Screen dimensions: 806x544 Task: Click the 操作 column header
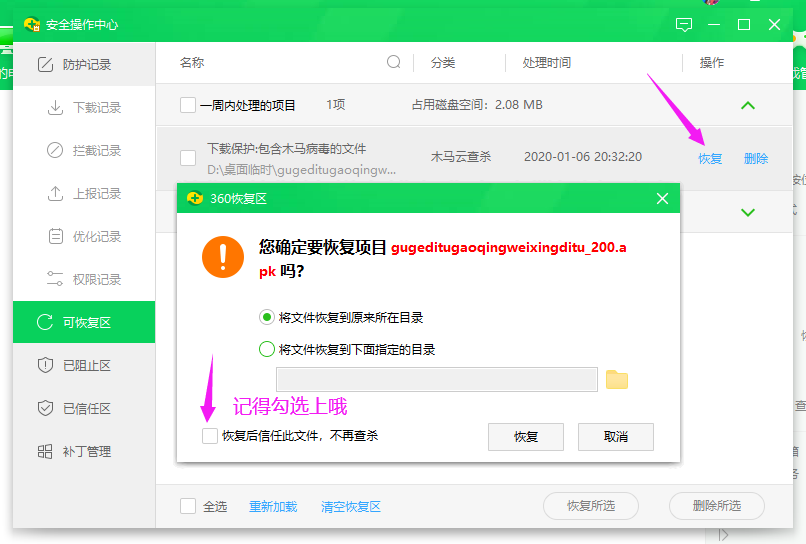pyautogui.click(x=711, y=63)
